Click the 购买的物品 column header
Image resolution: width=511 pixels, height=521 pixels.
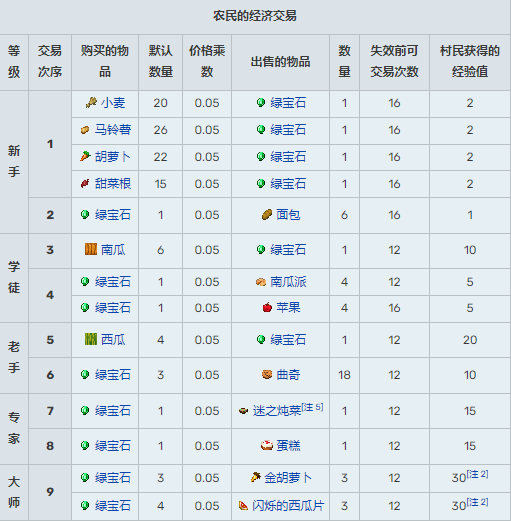click(105, 61)
